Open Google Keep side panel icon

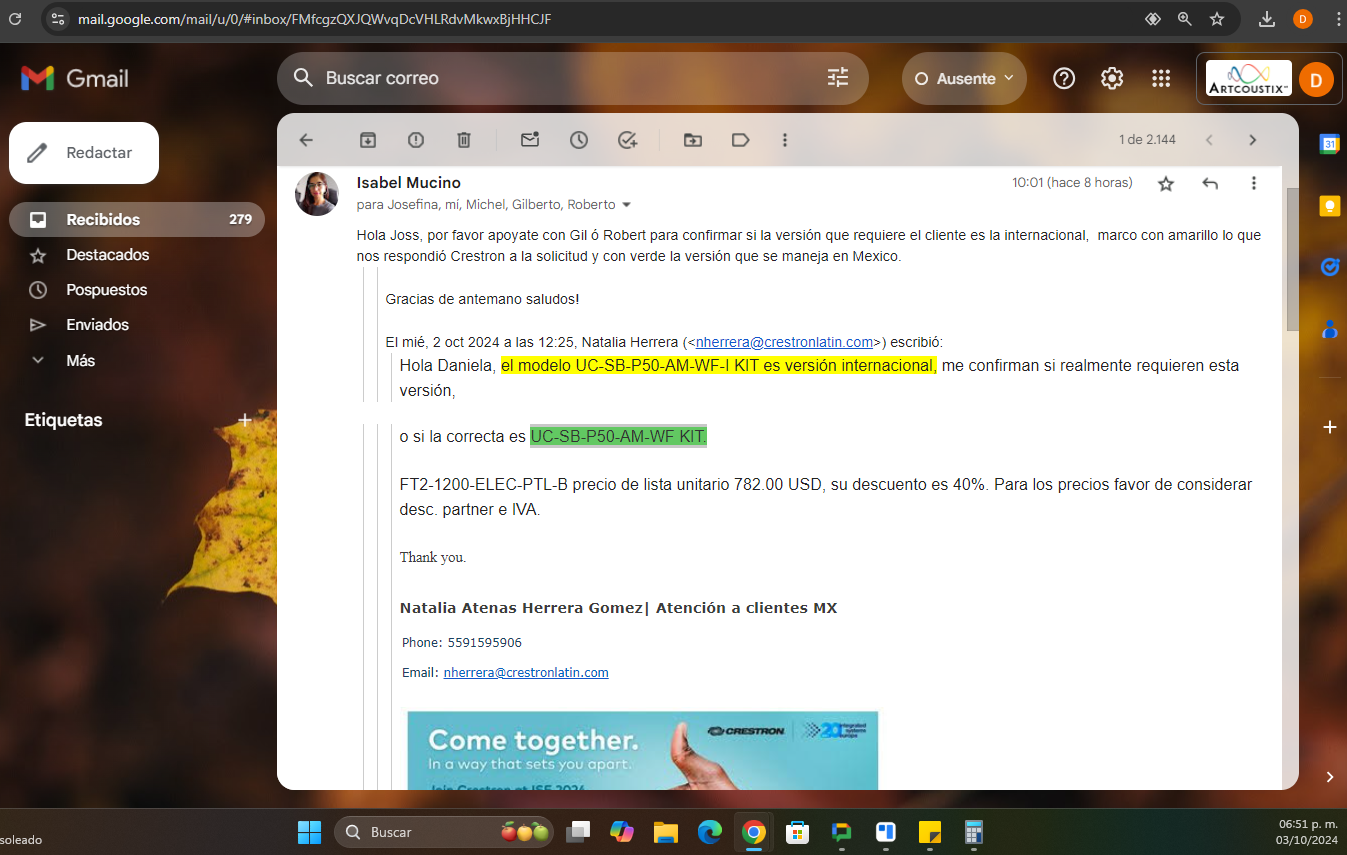coord(1330,205)
